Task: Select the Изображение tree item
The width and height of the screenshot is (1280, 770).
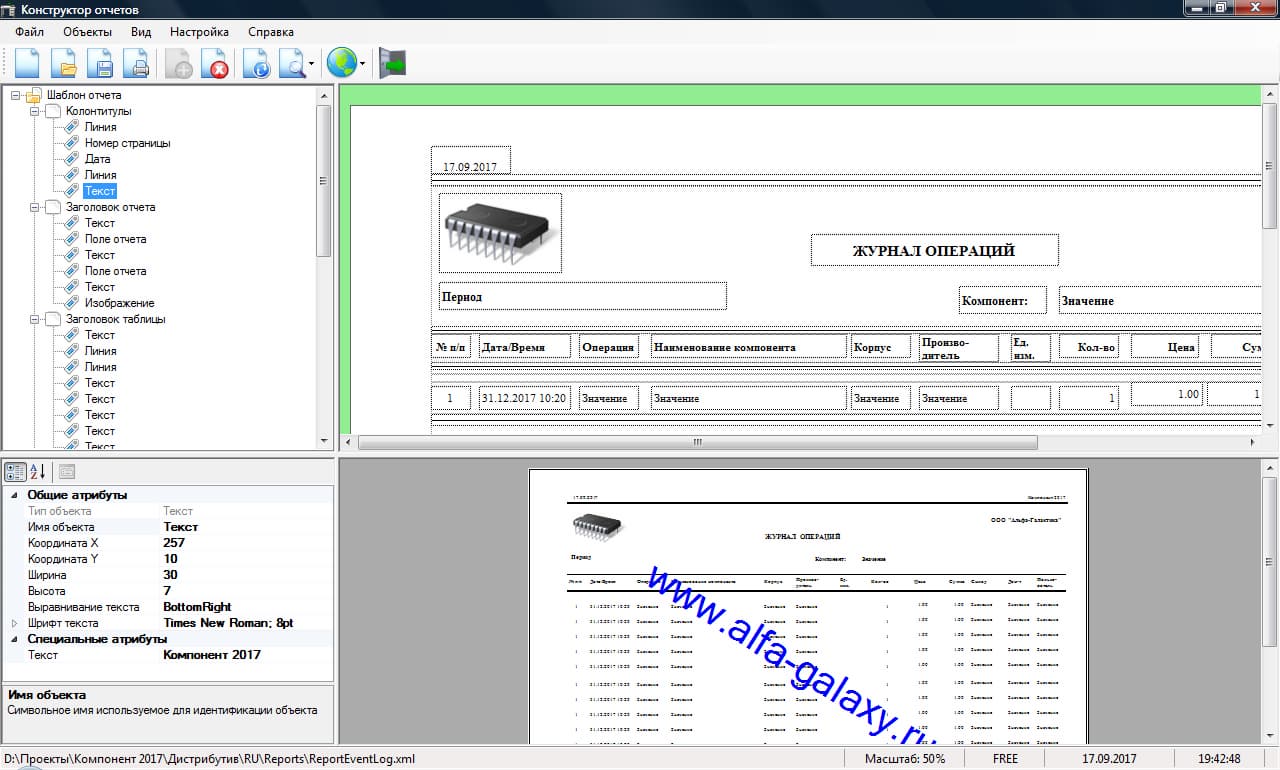Action: (120, 303)
